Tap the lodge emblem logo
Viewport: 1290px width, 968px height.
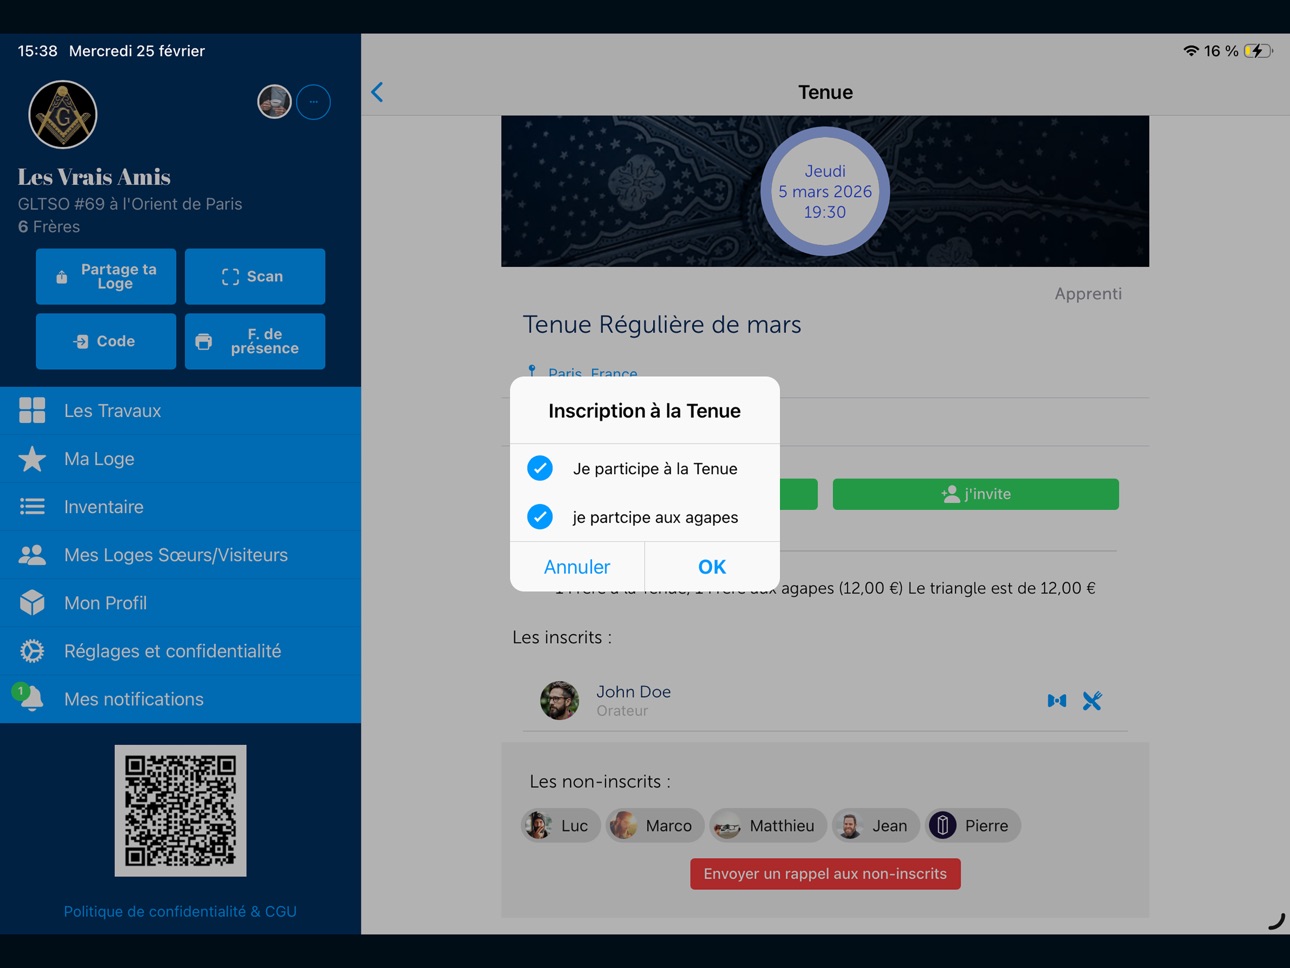click(x=63, y=115)
